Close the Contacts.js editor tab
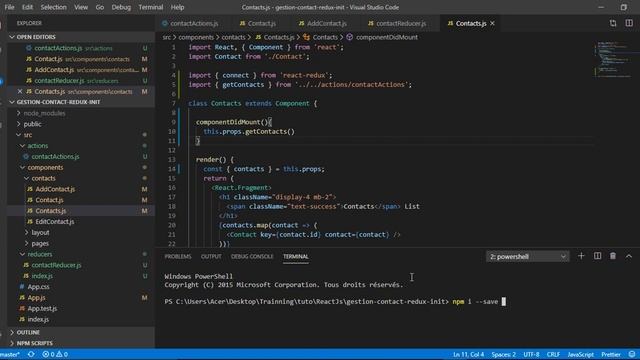Screen dimensions: 640x360 click(x=493, y=23)
